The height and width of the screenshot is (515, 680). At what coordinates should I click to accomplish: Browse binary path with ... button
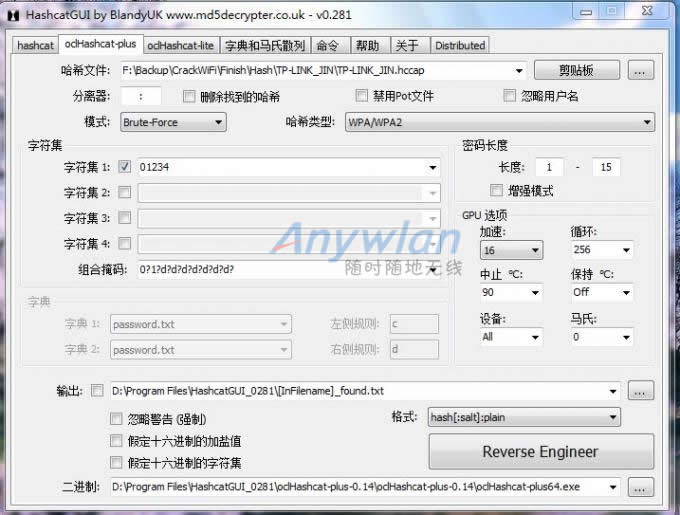(x=640, y=487)
